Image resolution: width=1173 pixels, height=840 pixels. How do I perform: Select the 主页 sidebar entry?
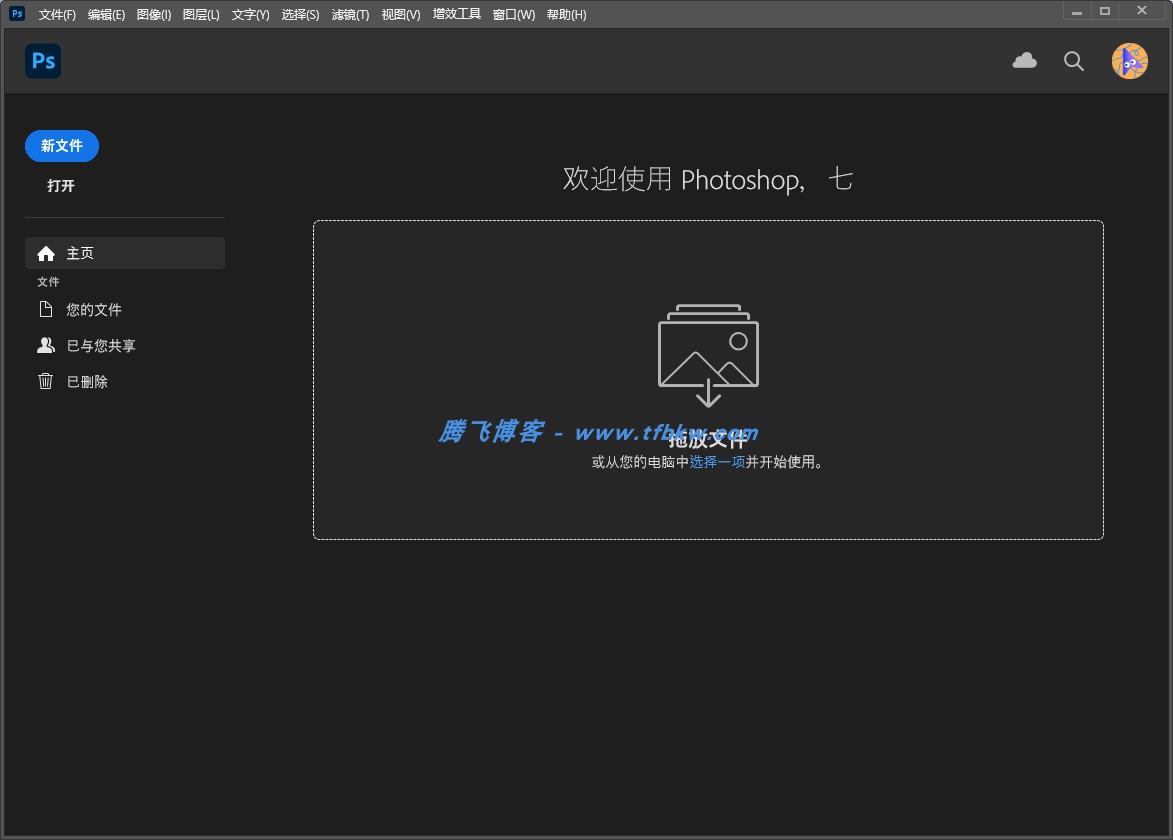click(79, 253)
